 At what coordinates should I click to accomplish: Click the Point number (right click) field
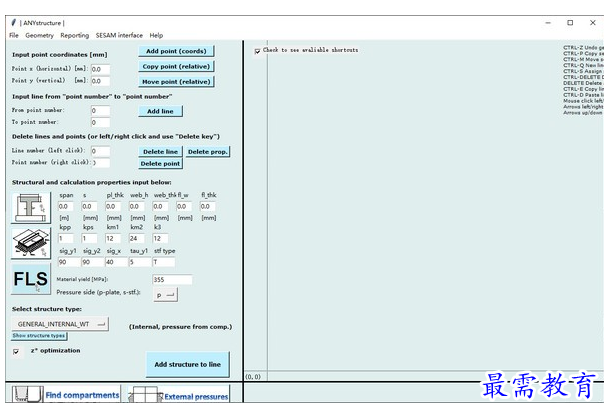100,163
